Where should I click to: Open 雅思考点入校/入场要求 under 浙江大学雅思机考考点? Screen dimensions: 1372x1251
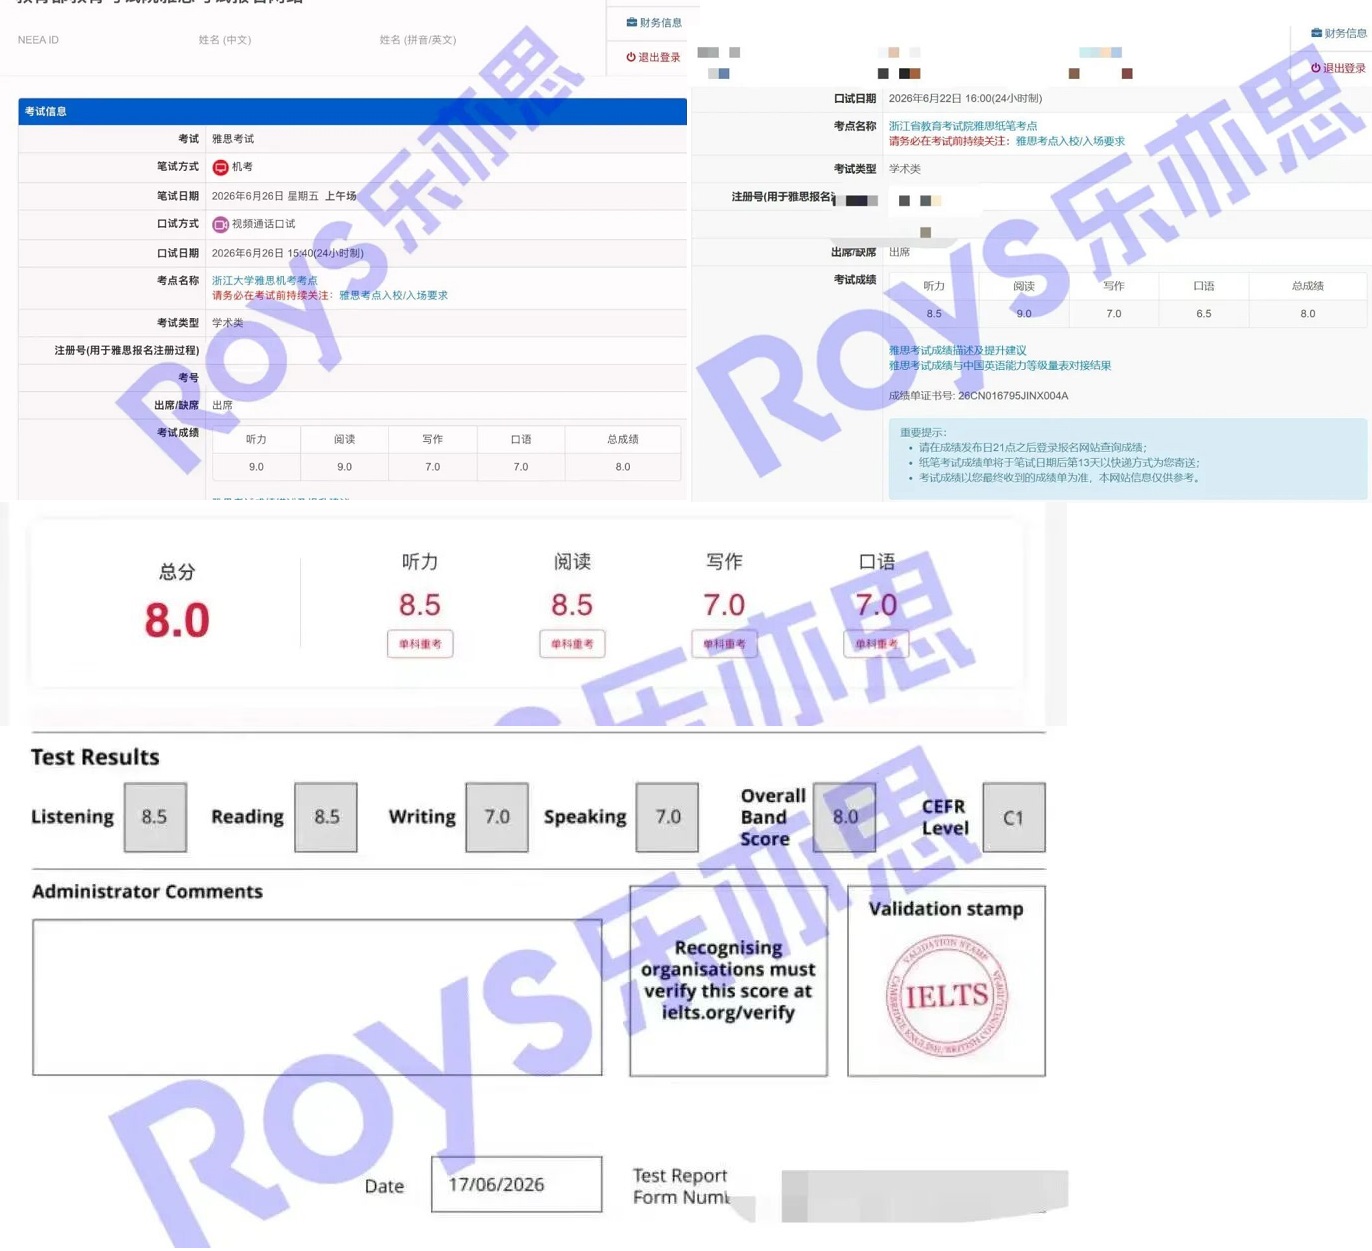393,295
